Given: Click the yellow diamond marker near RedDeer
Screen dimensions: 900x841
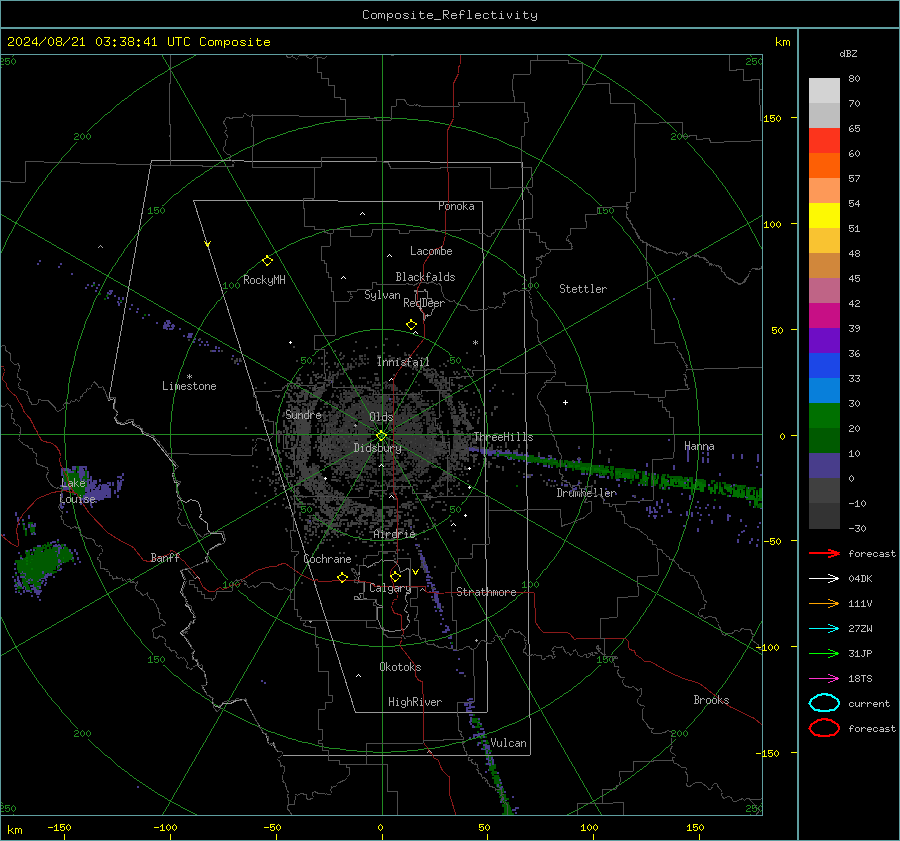Looking at the screenshot, I should [412, 324].
